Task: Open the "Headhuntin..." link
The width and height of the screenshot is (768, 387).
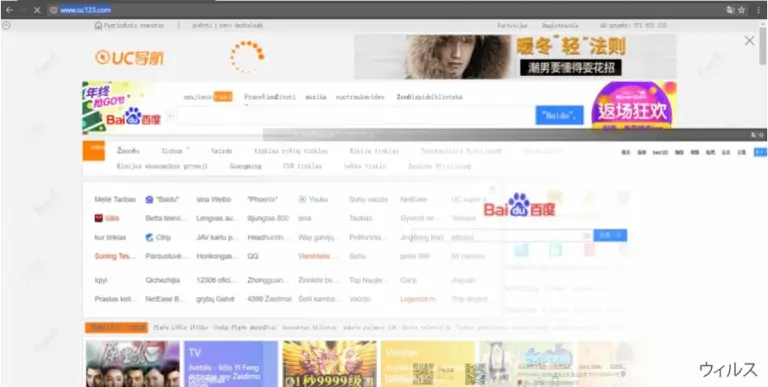Action: [268, 238]
